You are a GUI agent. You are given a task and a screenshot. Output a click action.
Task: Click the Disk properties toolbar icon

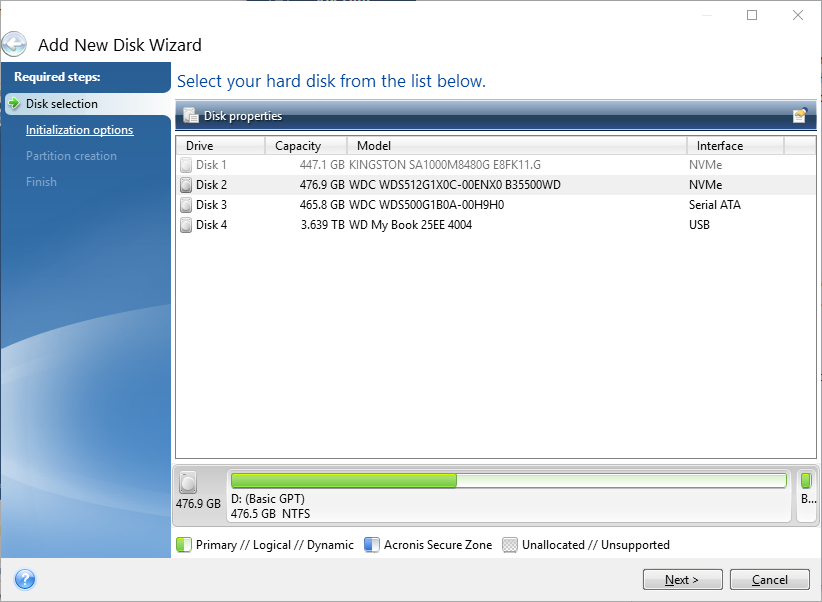[190, 116]
